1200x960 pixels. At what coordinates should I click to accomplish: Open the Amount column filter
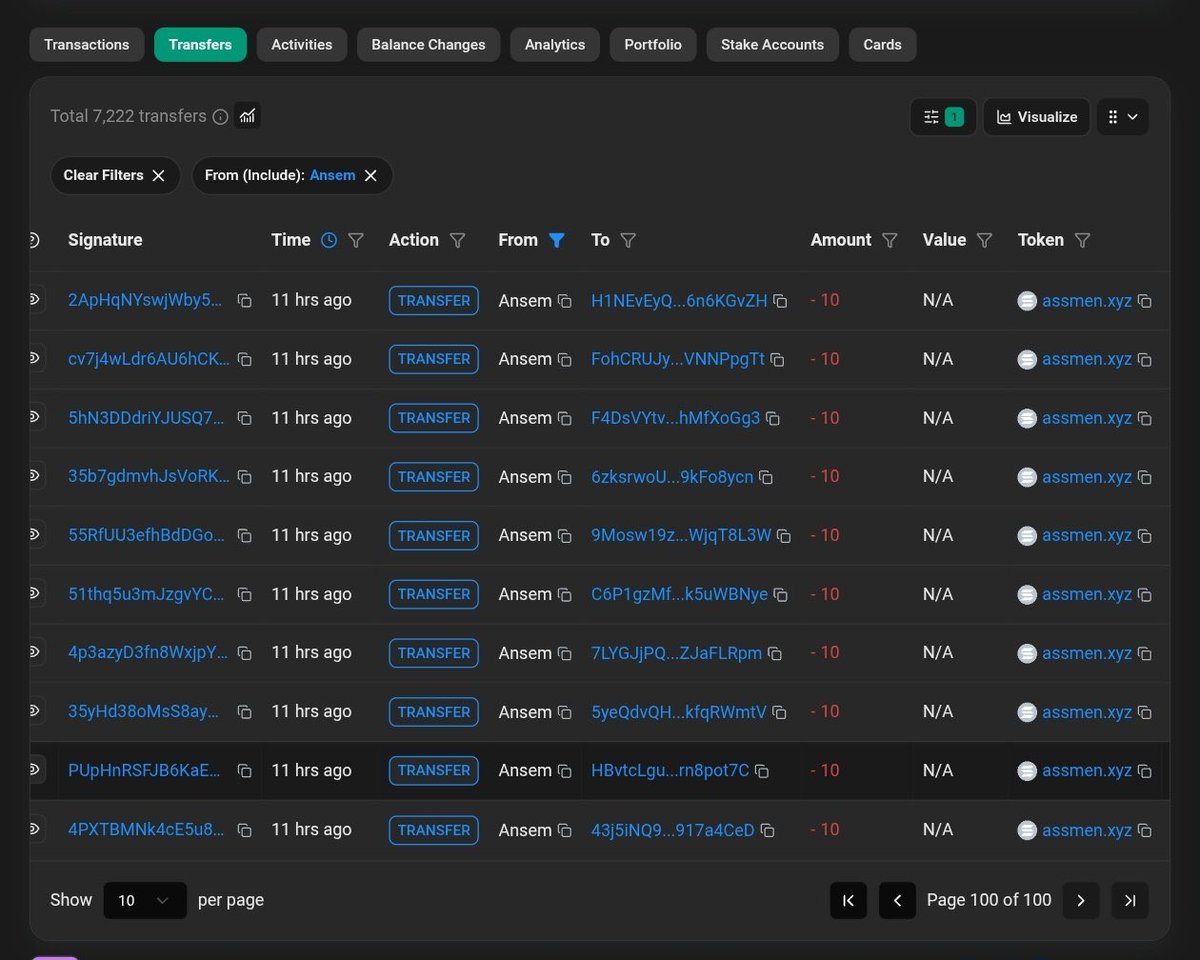coord(890,240)
